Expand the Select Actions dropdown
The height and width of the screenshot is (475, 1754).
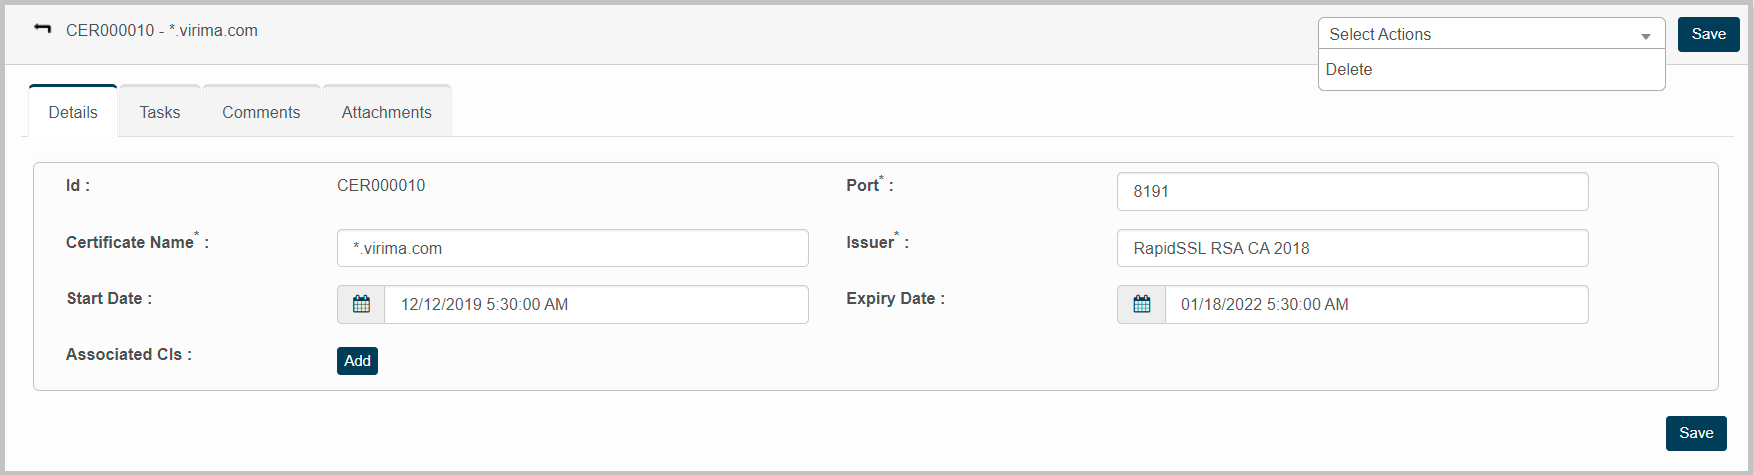[x=1490, y=34]
